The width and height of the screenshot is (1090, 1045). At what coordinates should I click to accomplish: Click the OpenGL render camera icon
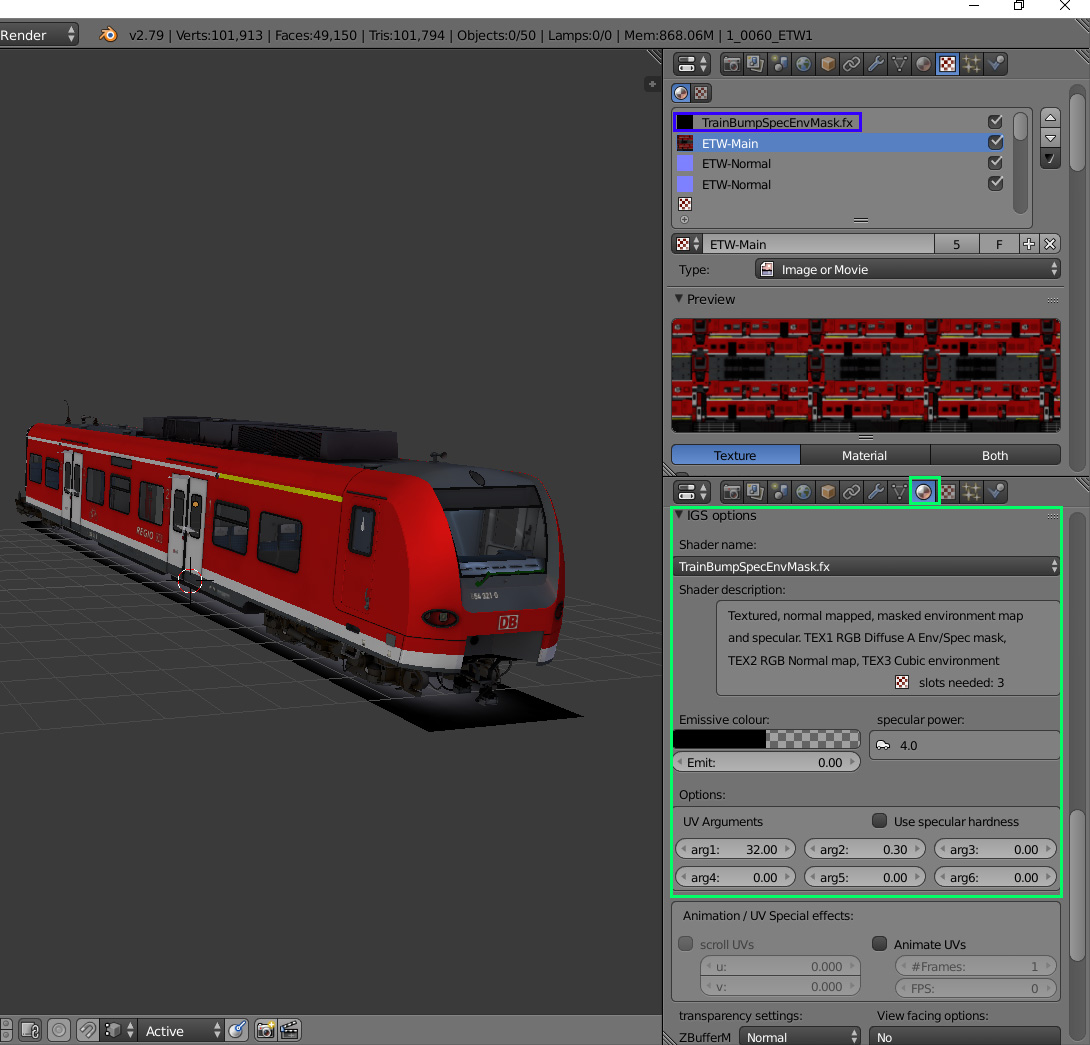coord(265,1030)
